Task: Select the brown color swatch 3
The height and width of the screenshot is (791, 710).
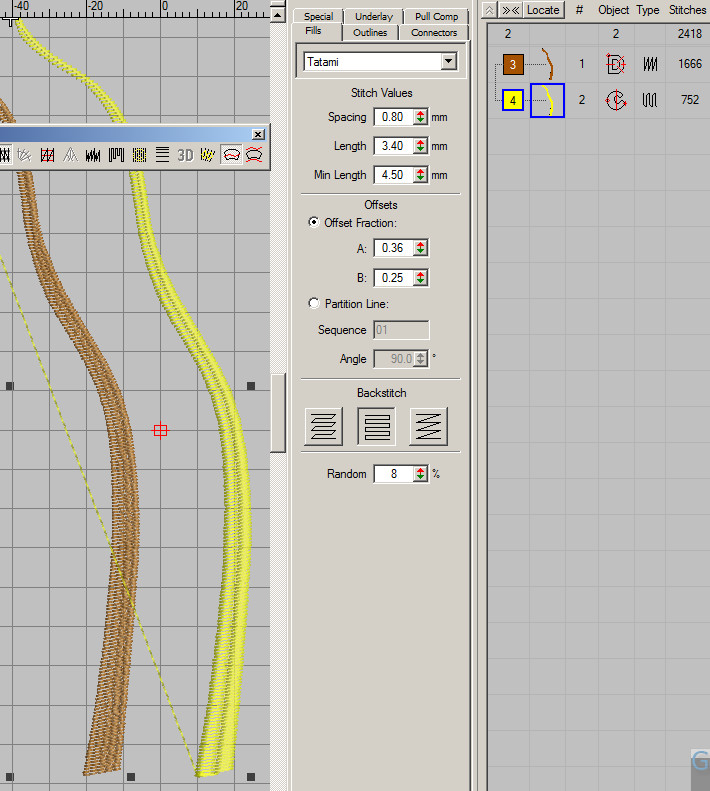Action: (x=512, y=66)
